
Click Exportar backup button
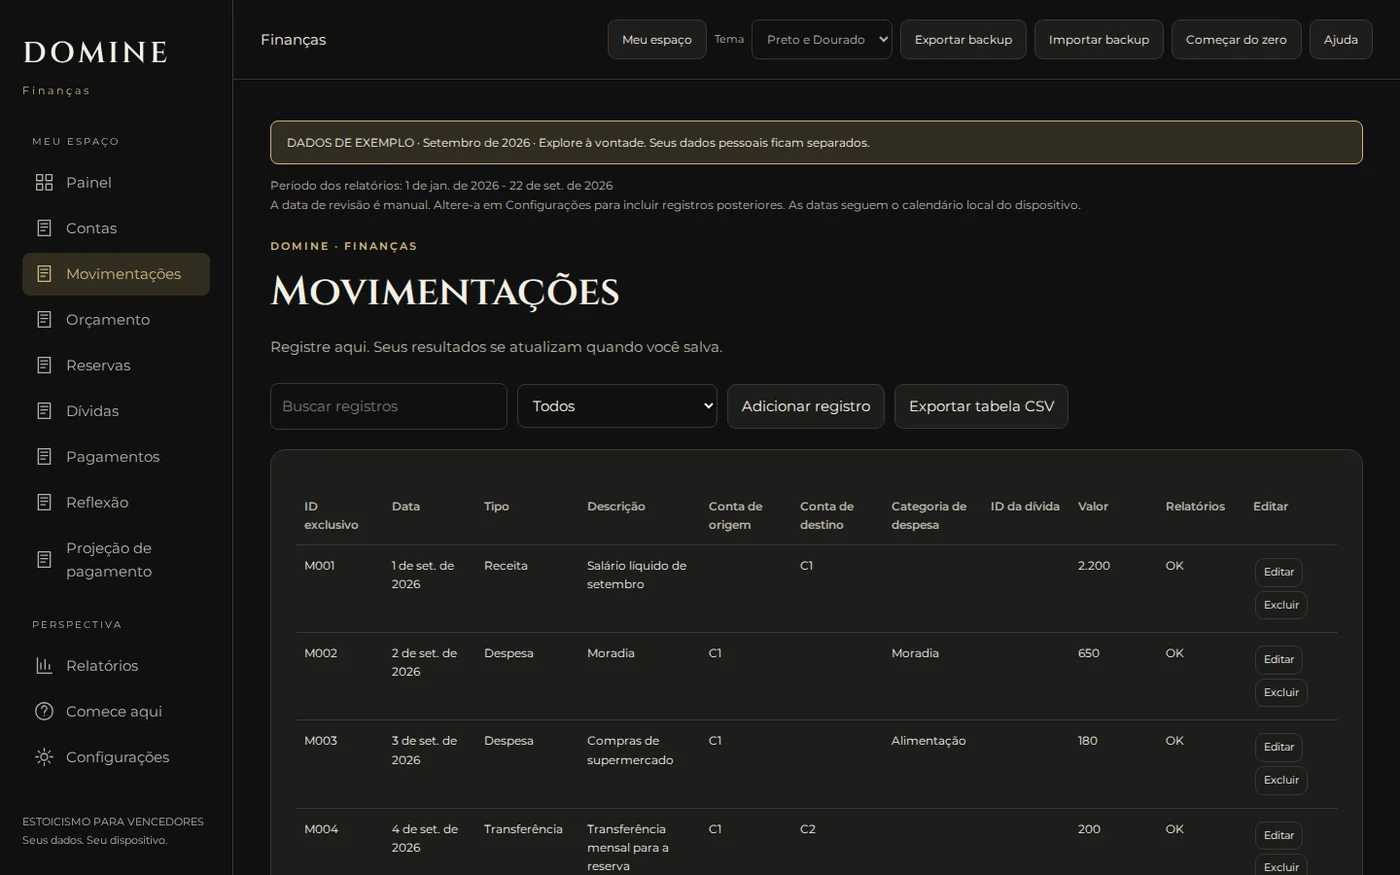pos(963,40)
